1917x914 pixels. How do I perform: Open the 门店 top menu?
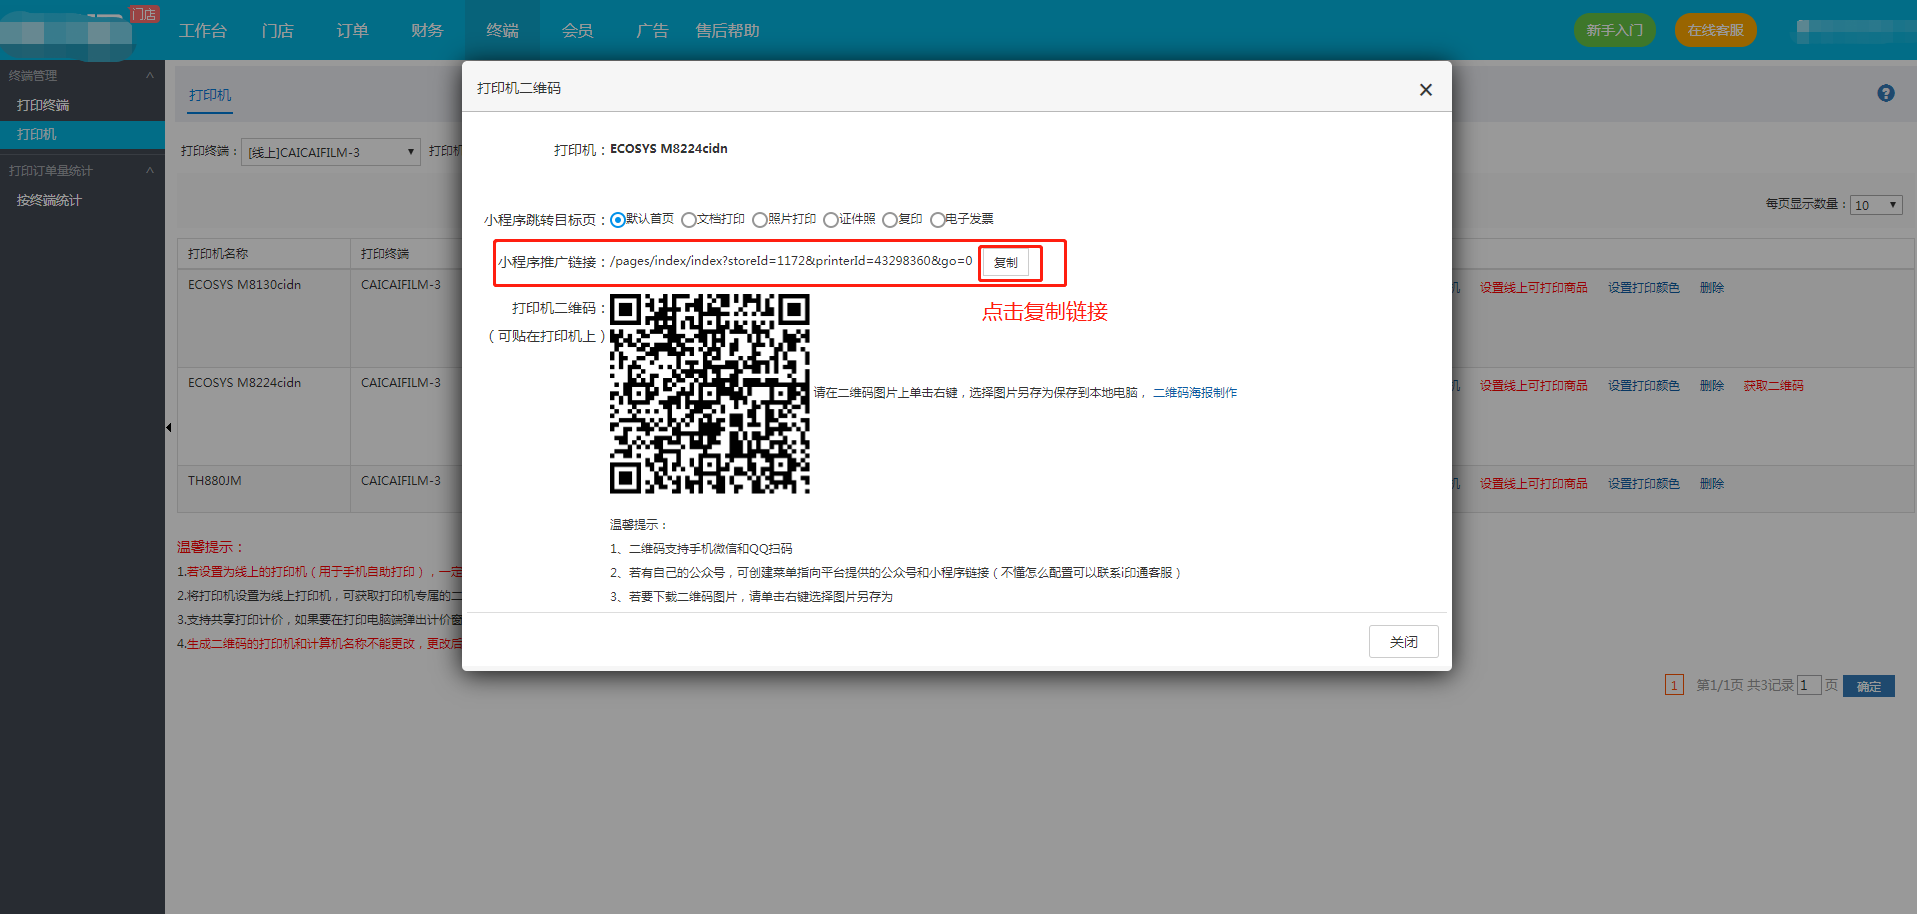coord(278,31)
